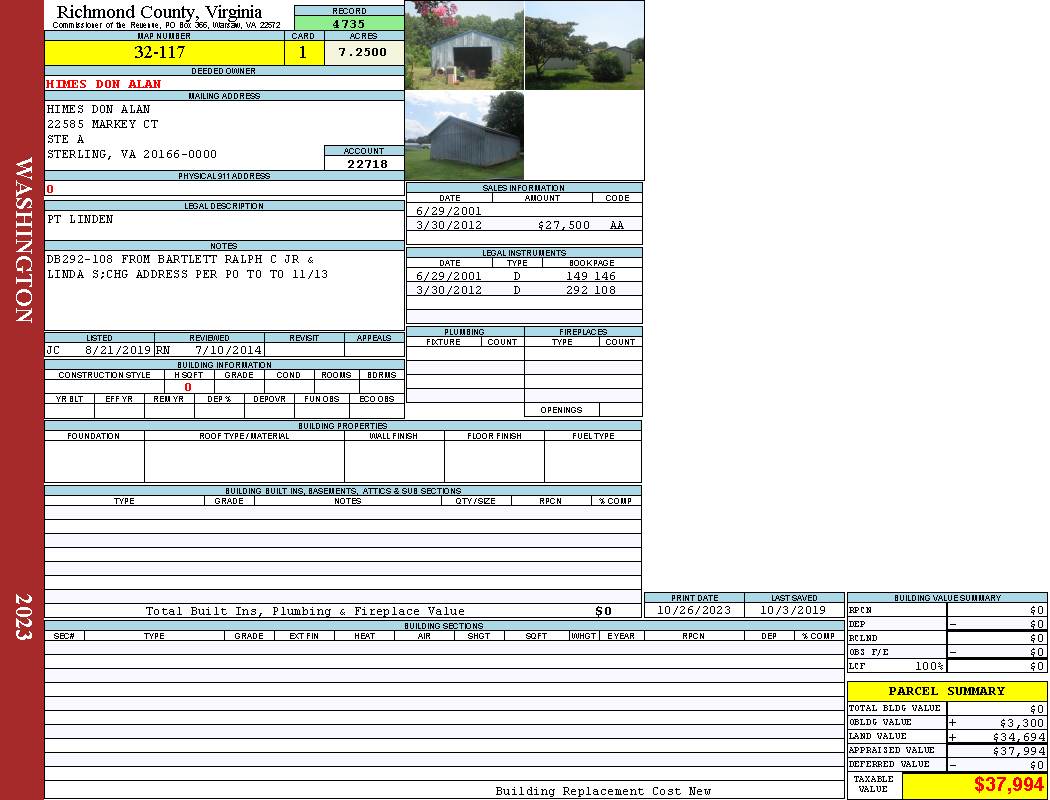Click the listed date 8/21/2019
Image resolution: width=1050 pixels, height=800 pixels.
click(116, 351)
